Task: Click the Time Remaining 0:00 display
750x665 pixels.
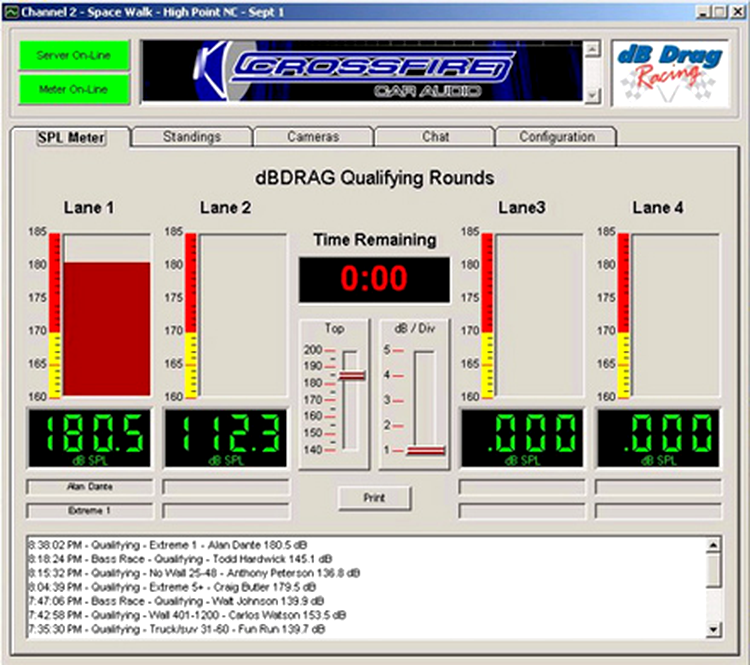Action: [374, 280]
